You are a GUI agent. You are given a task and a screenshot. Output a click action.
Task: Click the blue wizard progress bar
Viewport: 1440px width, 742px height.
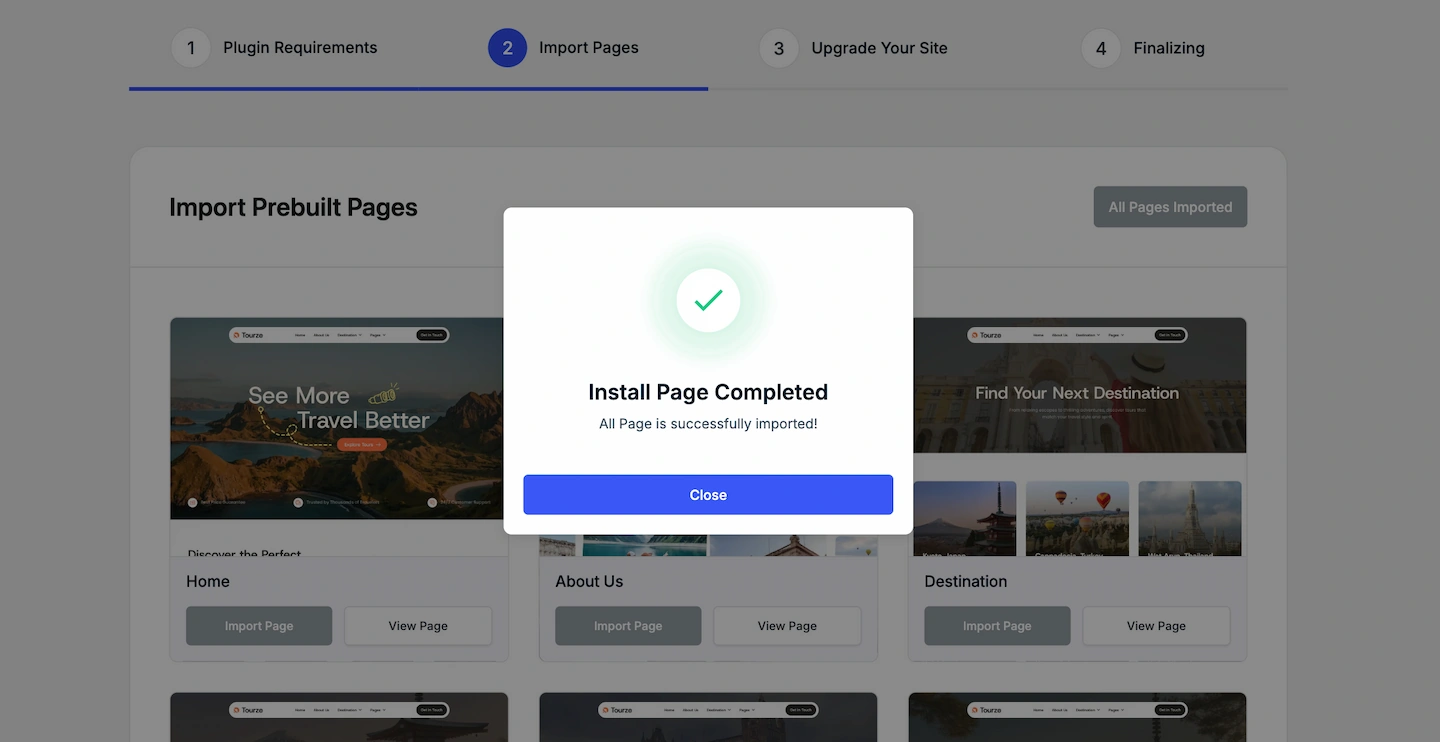(418, 89)
